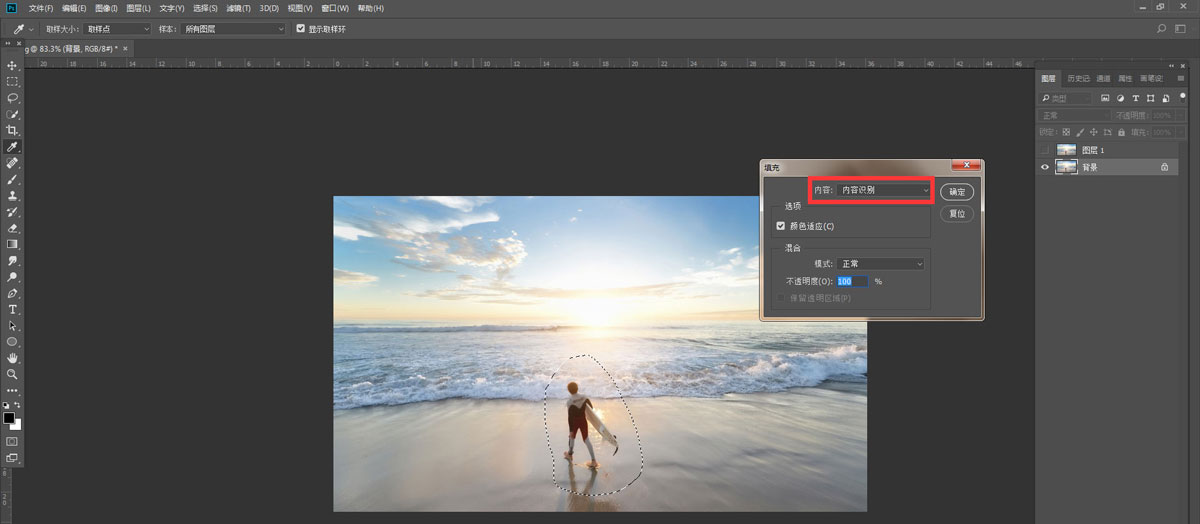Open the layer filter 类型 dropdown

pos(1068,98)
